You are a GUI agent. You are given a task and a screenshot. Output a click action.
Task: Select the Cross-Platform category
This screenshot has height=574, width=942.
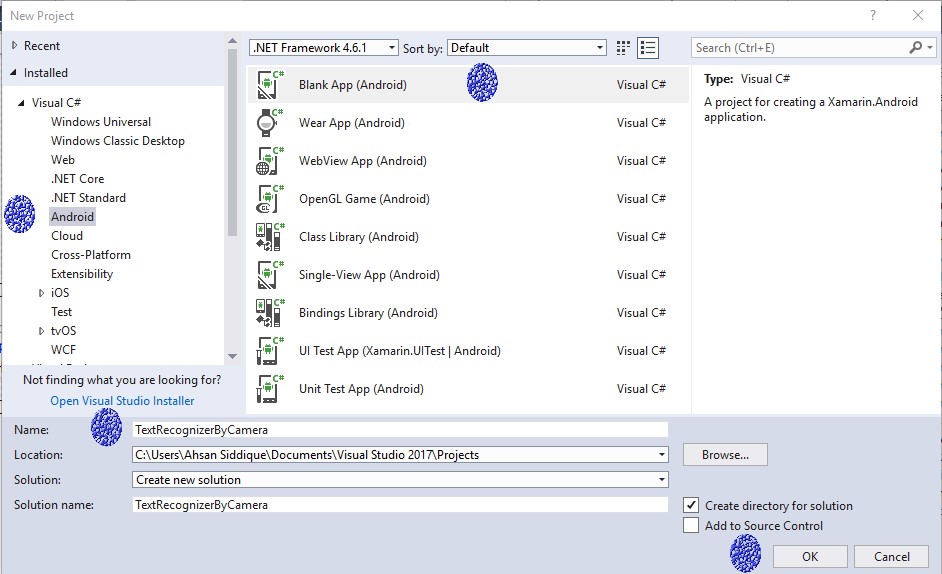point(91,255)
